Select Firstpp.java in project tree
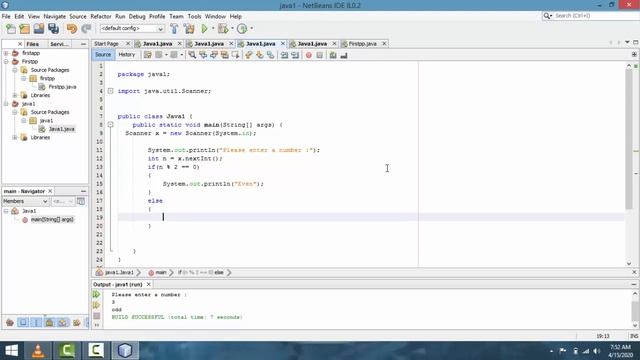Viewport: 640px width, 360px height. [x=62, y=87]
